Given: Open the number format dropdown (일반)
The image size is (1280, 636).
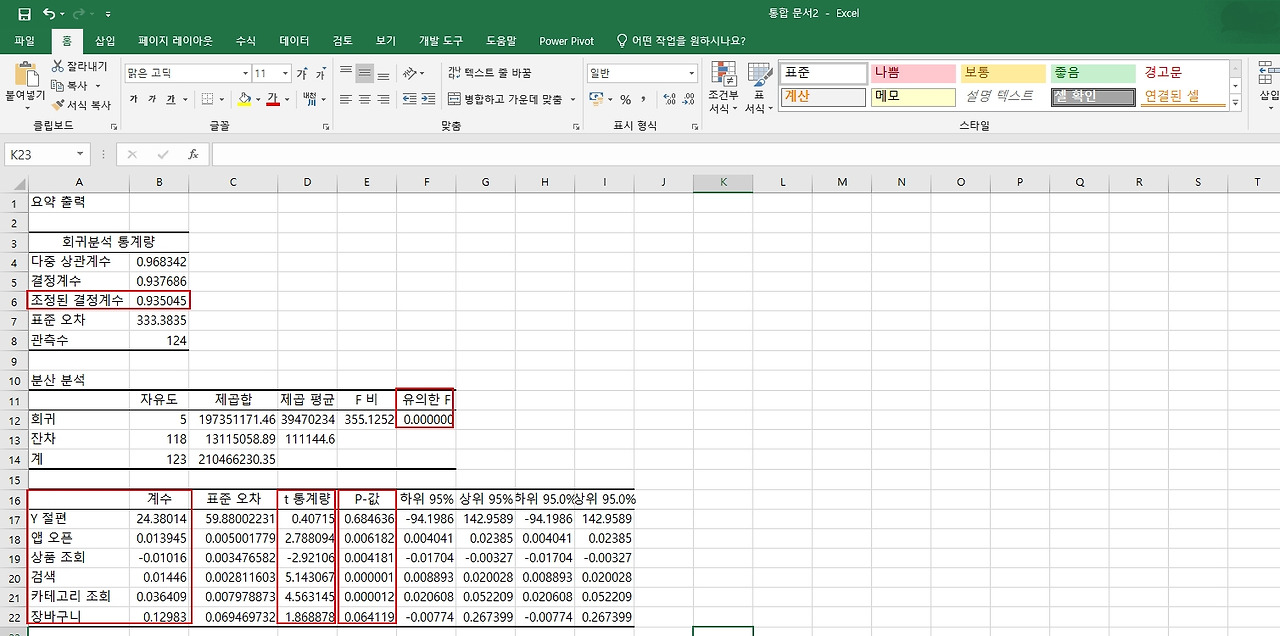Looking at the screenshot, I should [x=691, y=73].
